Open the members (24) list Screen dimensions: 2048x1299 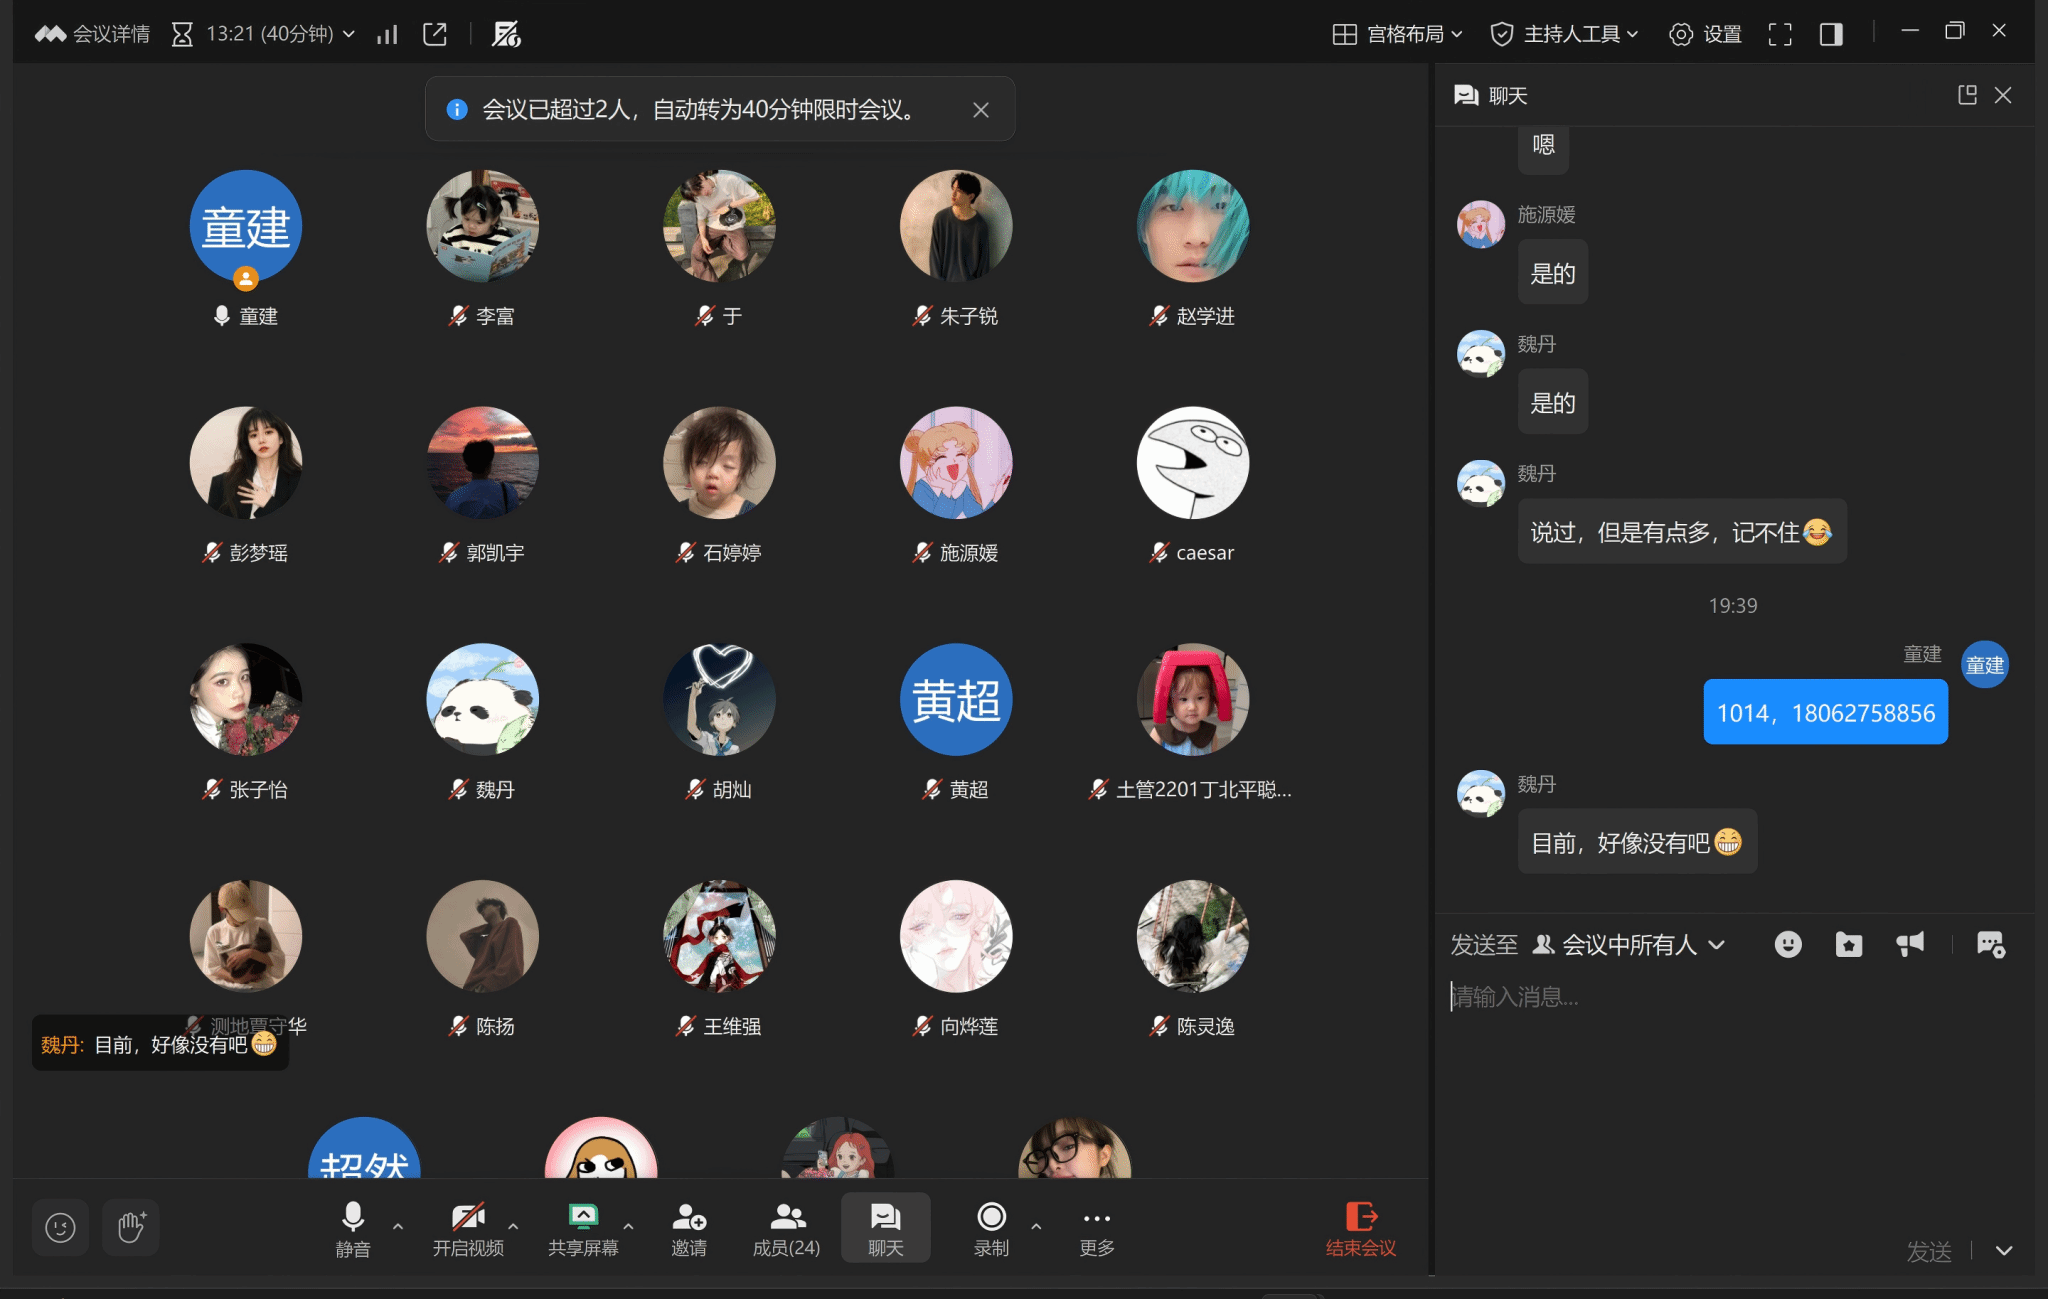pos(786,1228)
